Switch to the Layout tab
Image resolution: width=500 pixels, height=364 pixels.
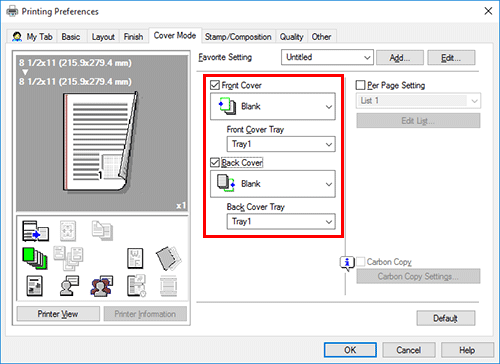[x=103, y=37]
